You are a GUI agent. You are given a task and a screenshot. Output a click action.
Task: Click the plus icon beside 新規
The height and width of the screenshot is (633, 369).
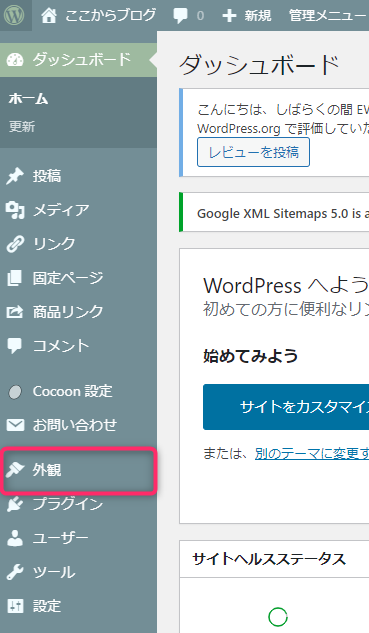coord(229,16)
